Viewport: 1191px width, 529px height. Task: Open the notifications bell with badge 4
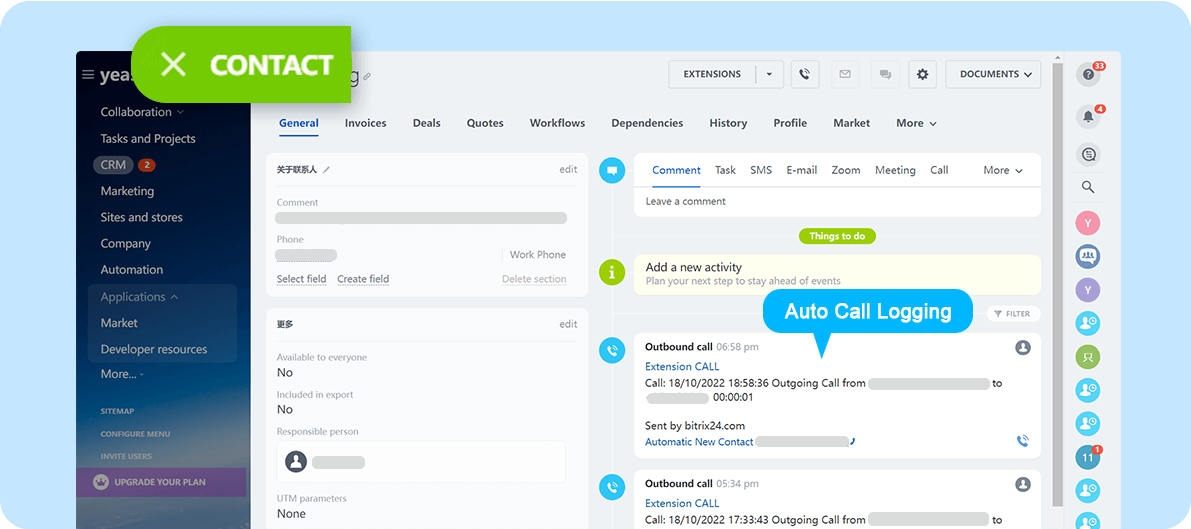[1088, 116]
